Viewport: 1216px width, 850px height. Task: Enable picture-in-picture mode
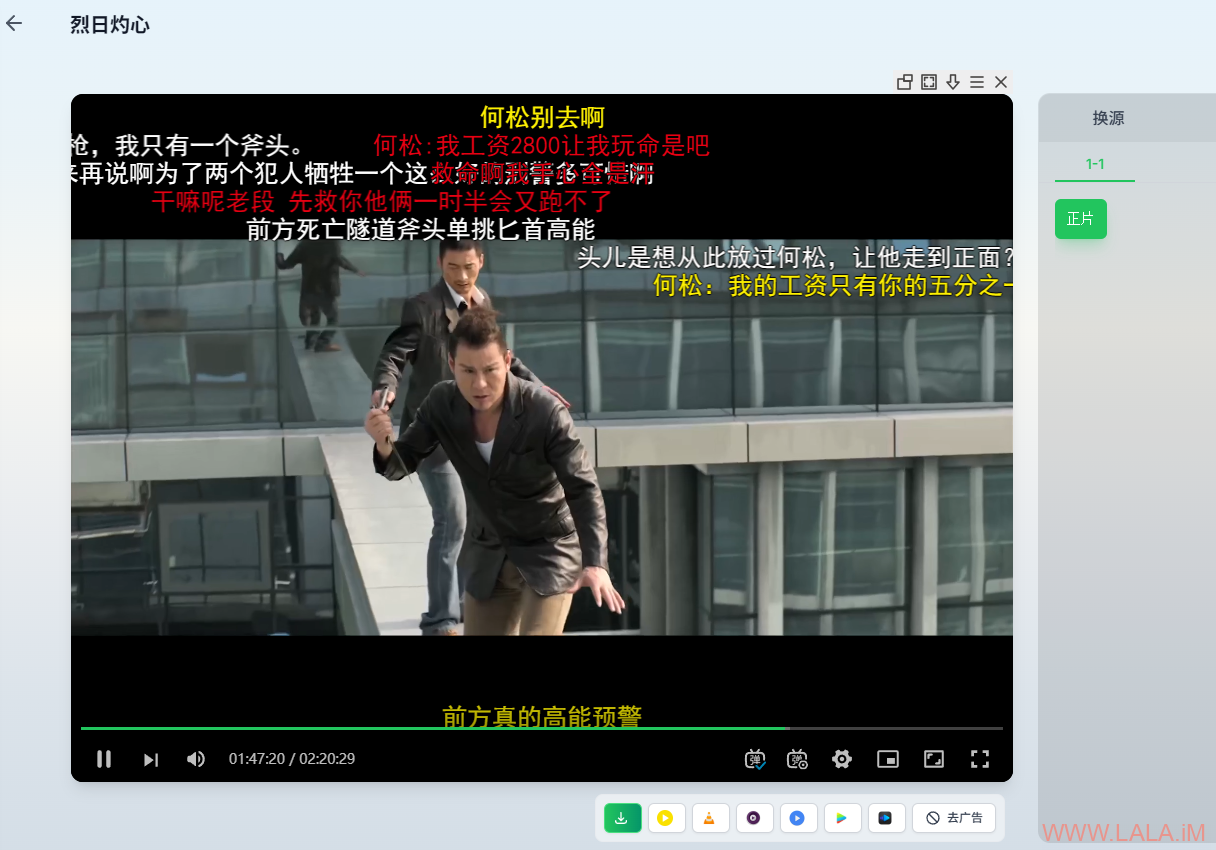coord(888,759)
